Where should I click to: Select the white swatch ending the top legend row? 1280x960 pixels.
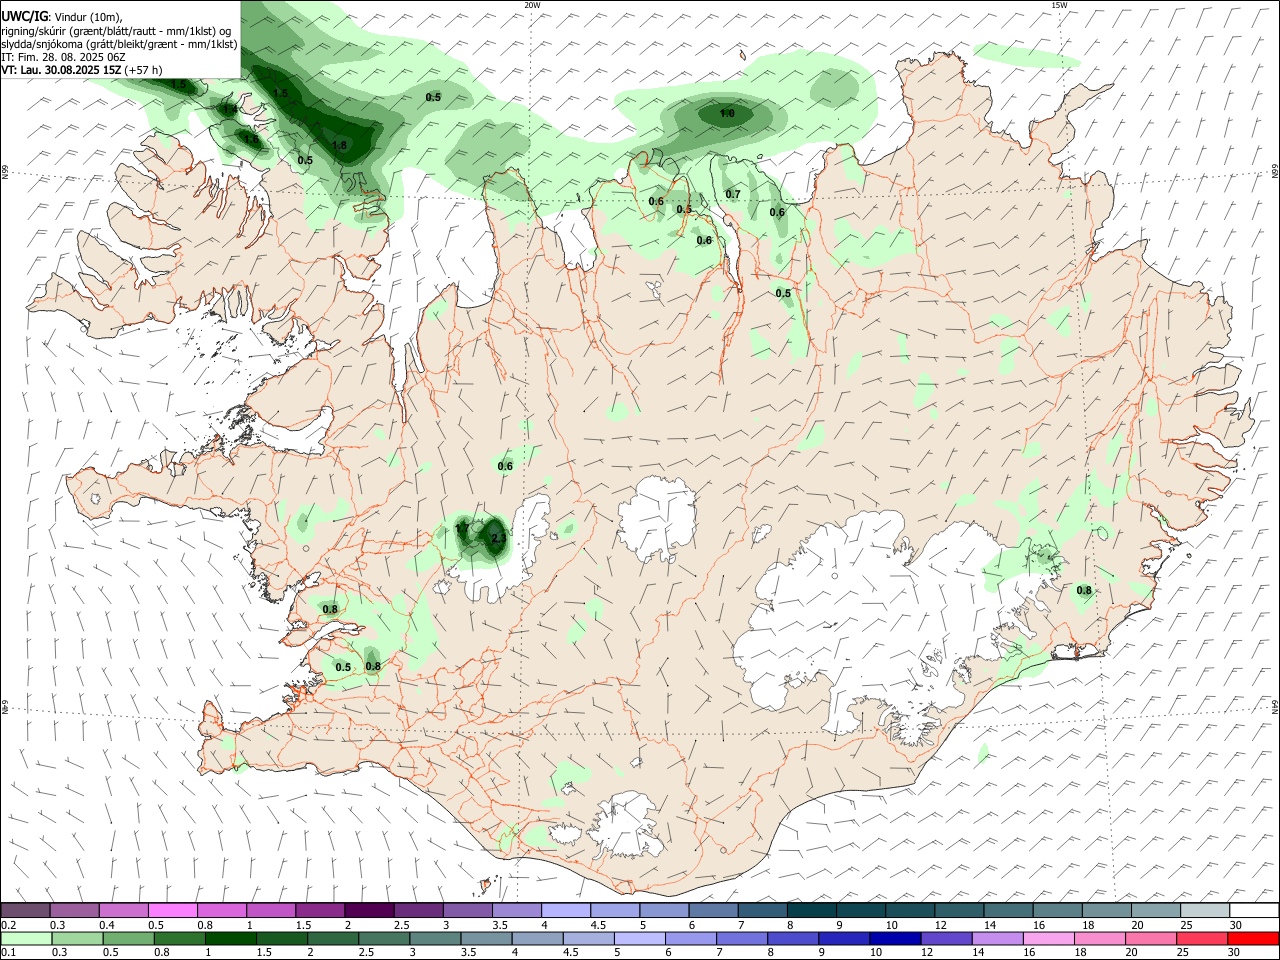pos(1254,910)
